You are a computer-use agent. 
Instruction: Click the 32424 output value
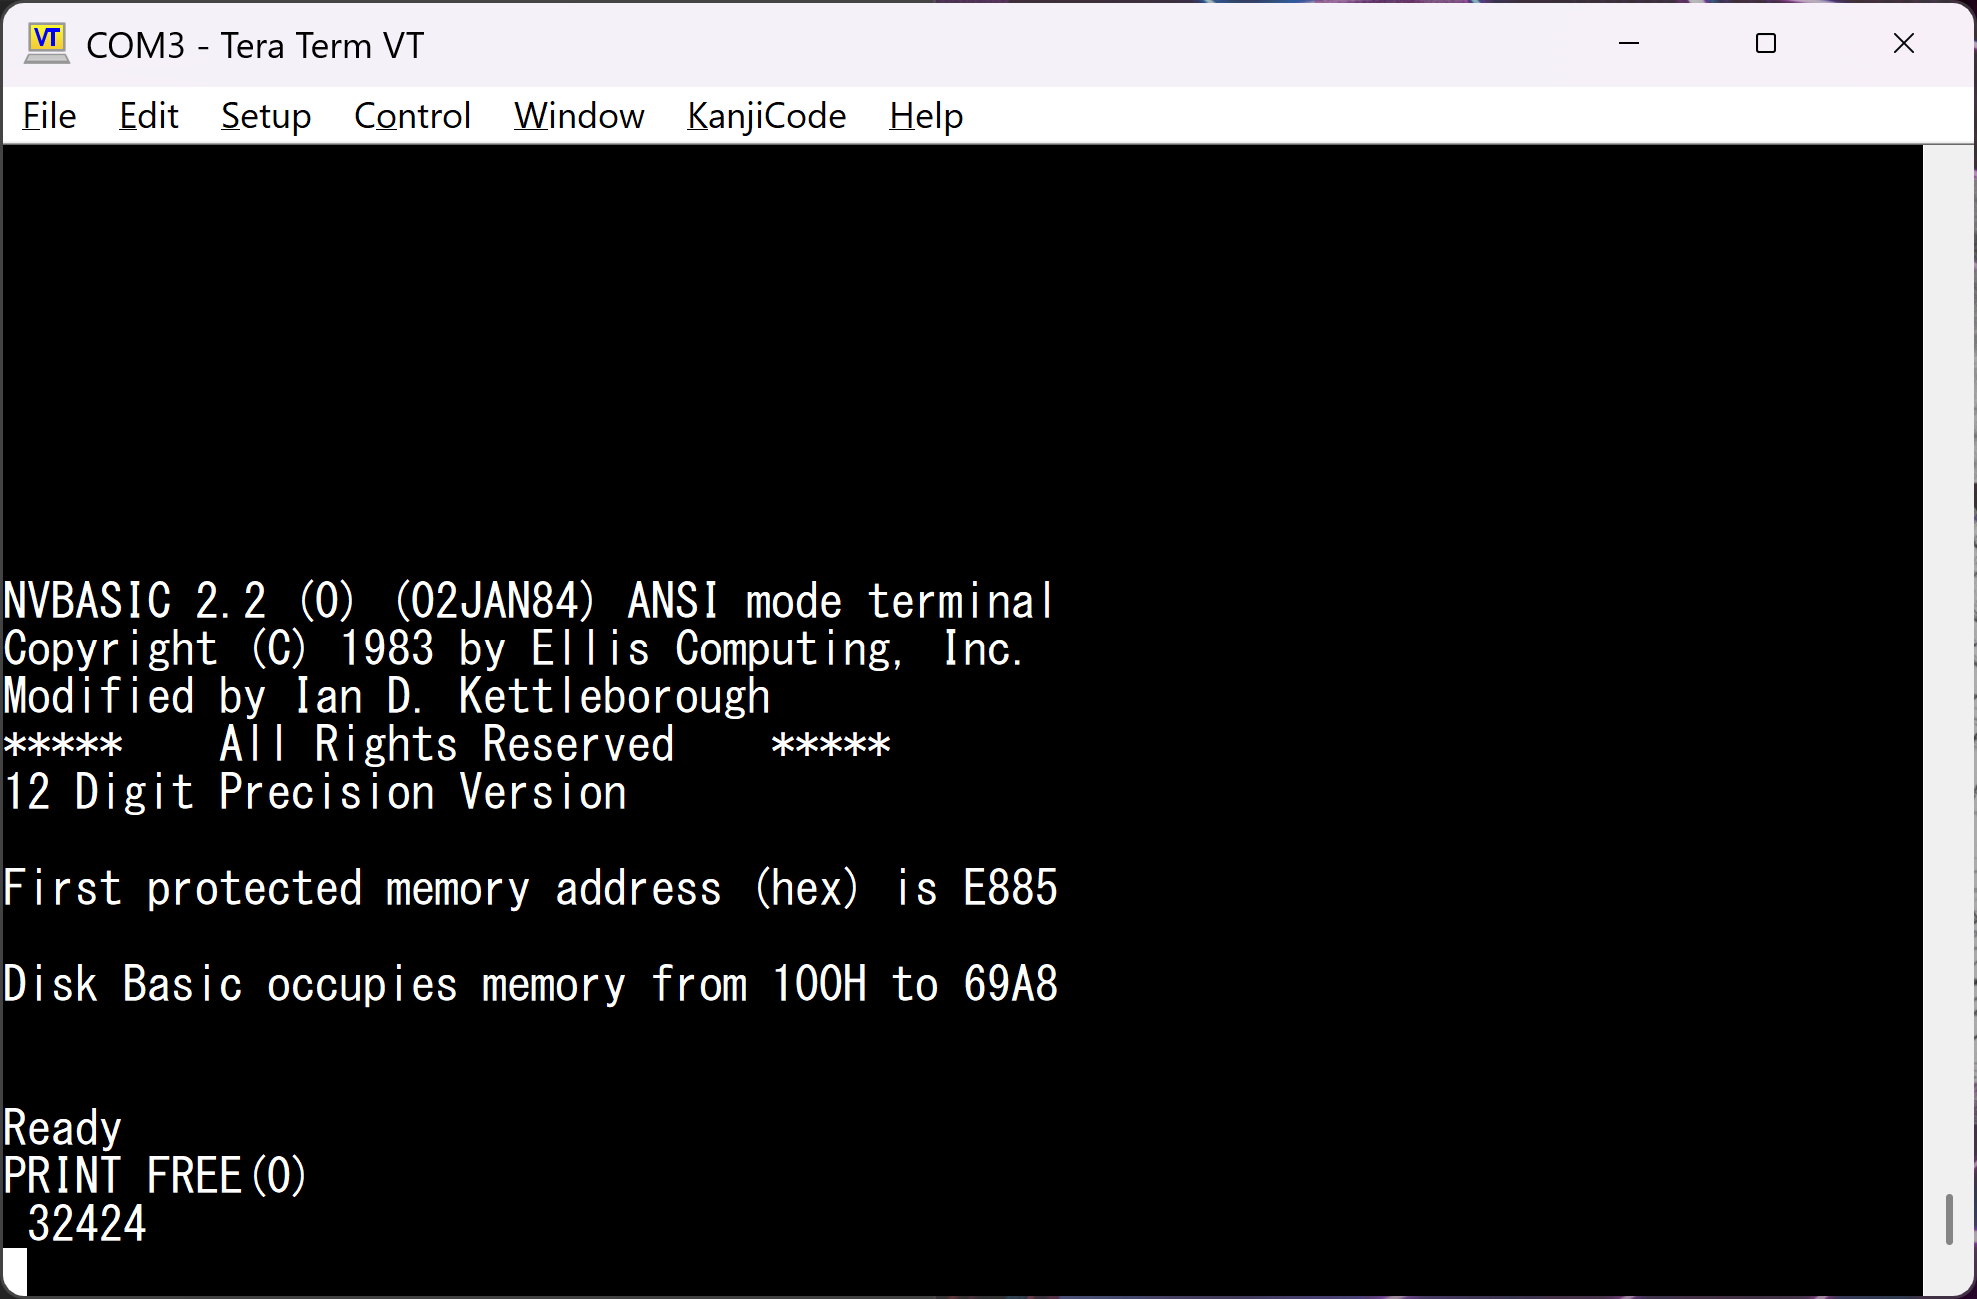coord(87,1224)
